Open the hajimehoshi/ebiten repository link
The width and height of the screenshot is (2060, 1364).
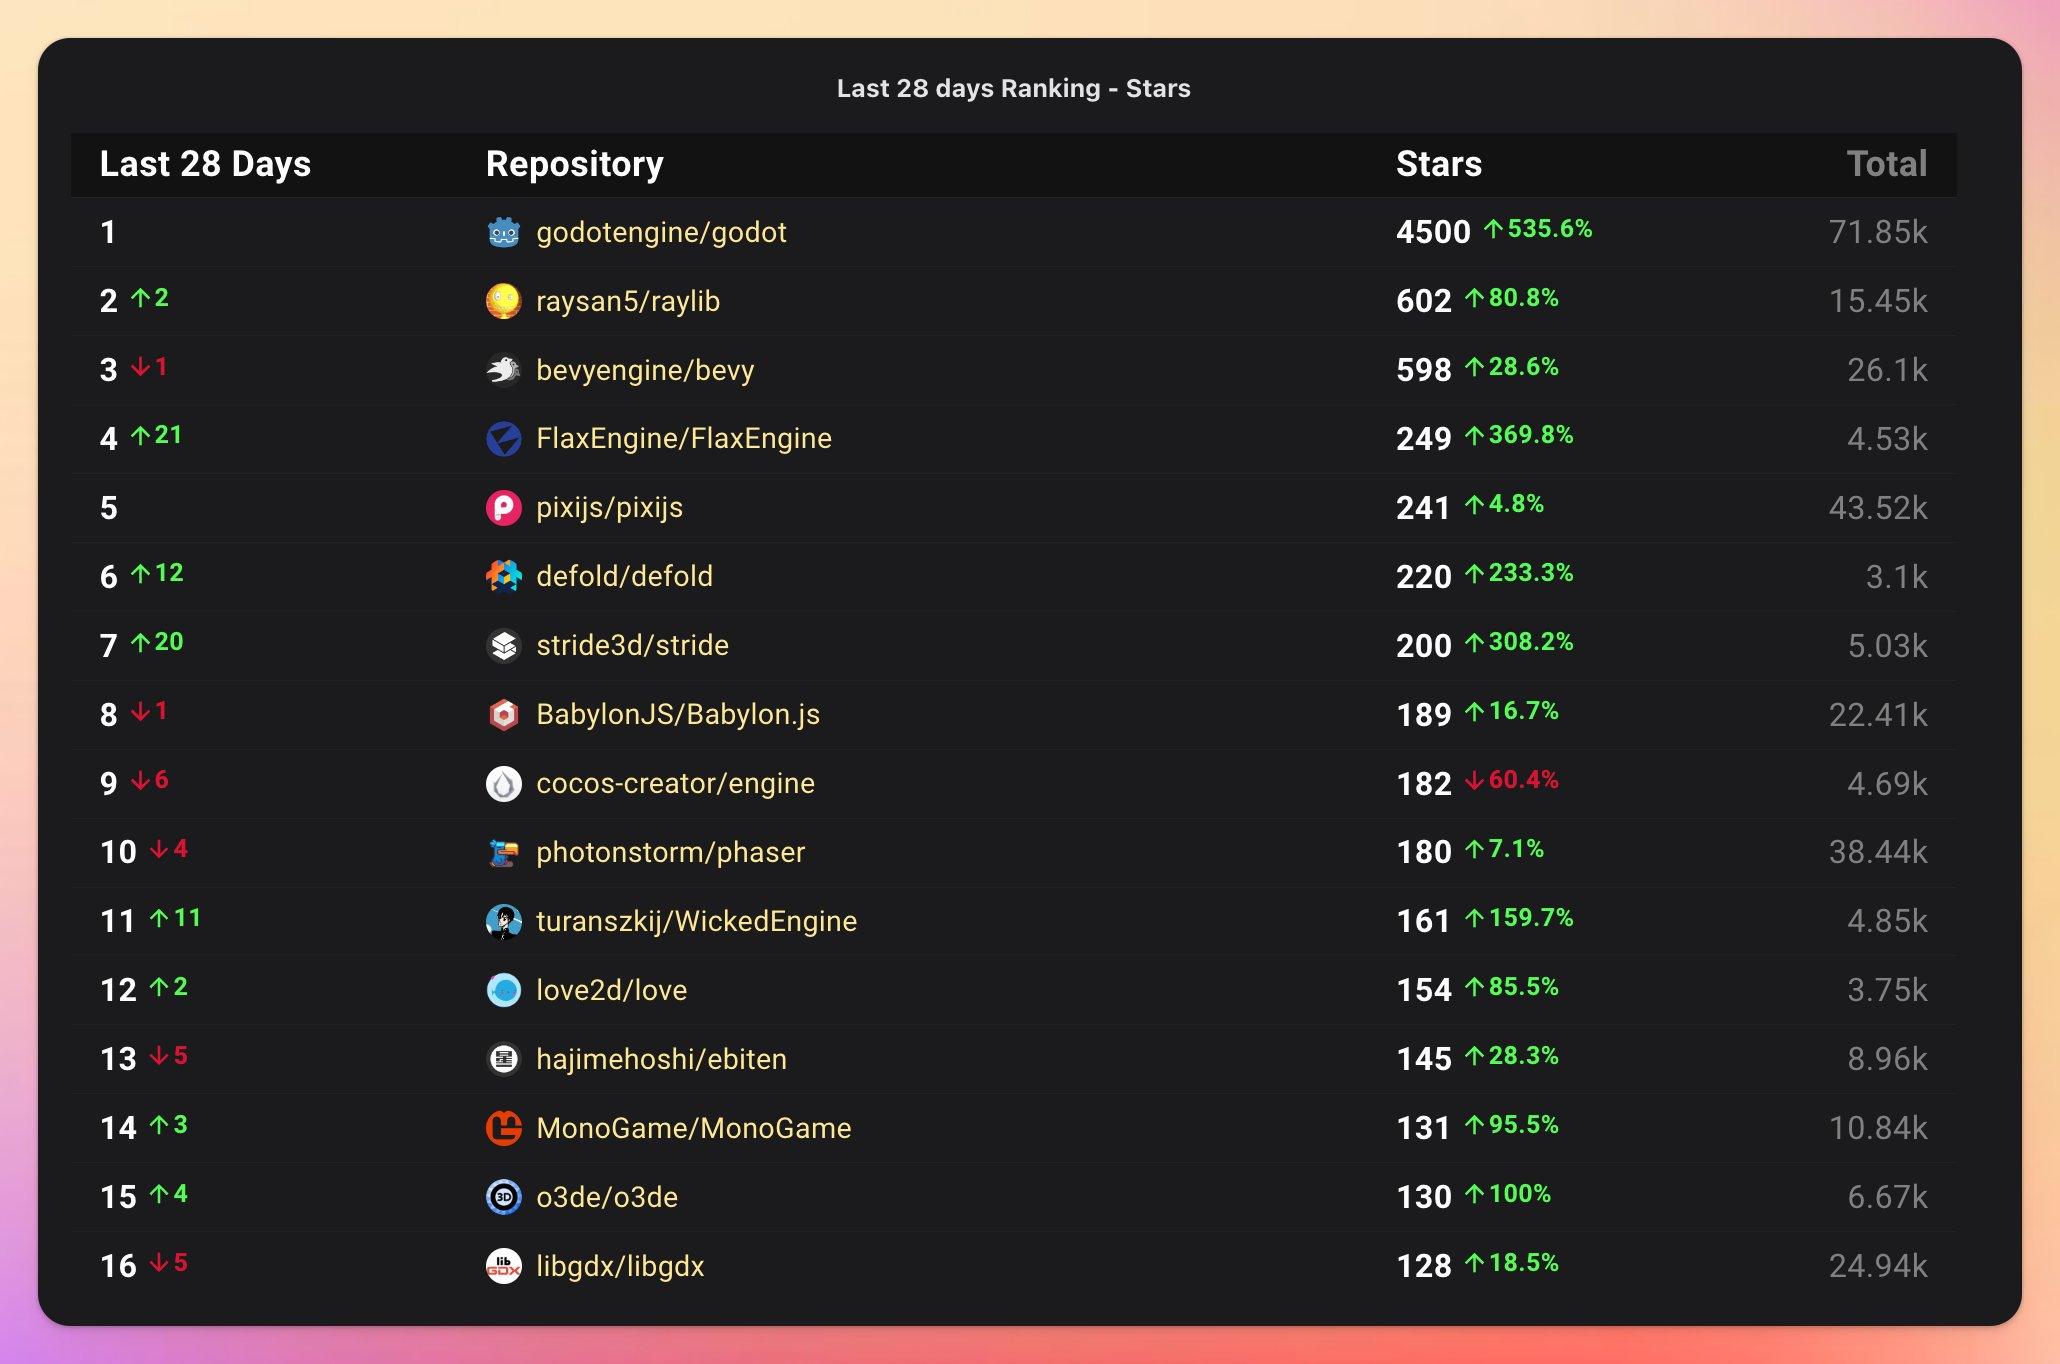[661, 1059]
